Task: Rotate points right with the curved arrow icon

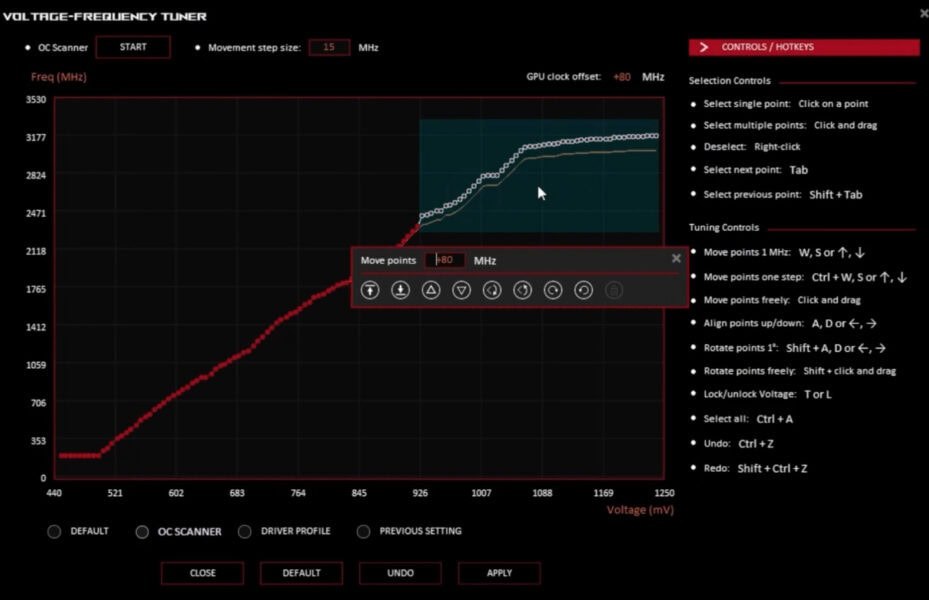Action: [522, 290]
